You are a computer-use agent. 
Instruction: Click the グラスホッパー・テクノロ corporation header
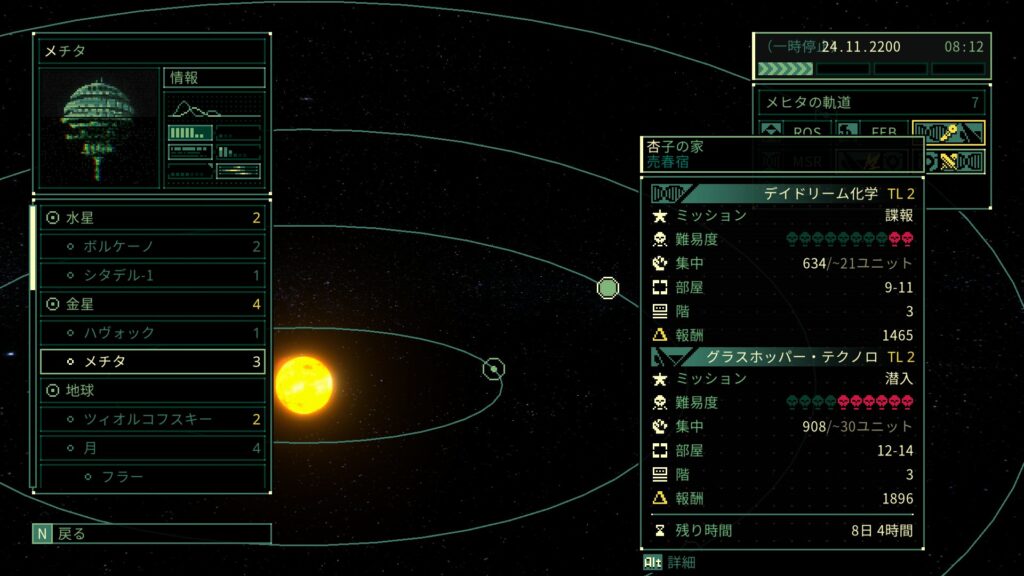782,357
